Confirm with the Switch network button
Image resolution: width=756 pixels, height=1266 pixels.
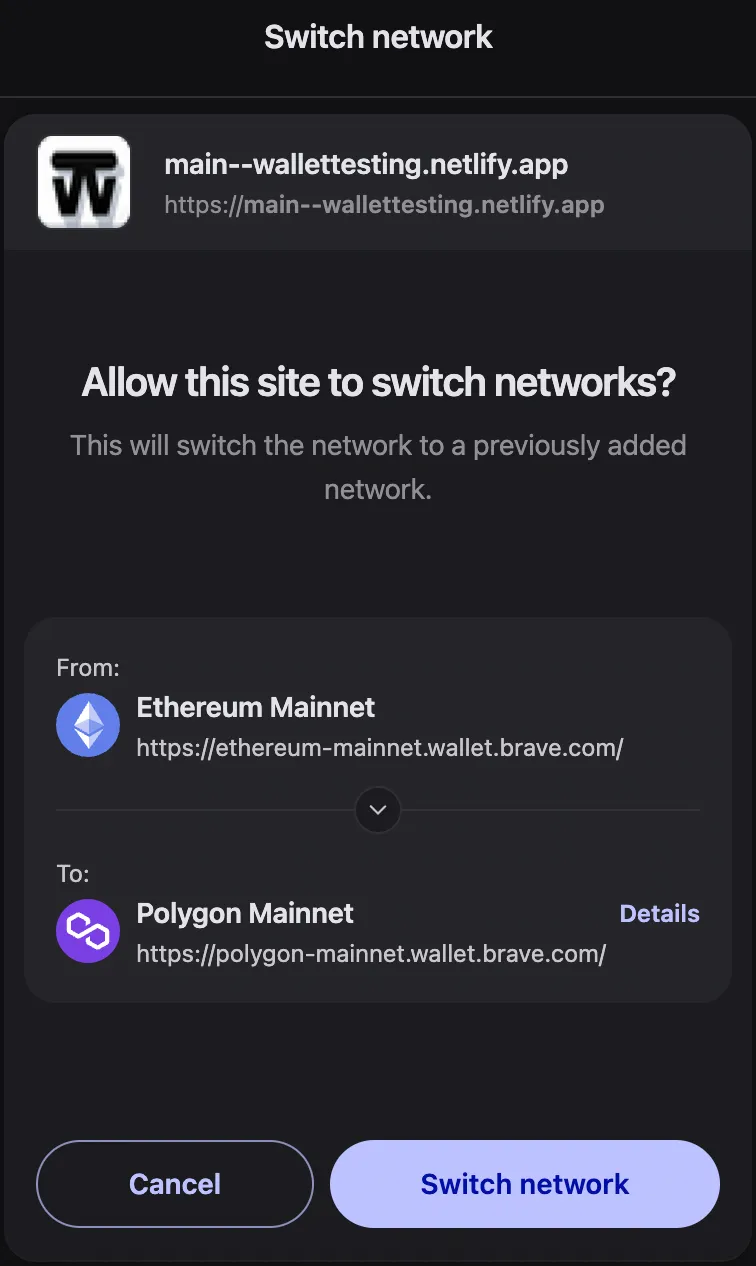[x=523, y=1183]
